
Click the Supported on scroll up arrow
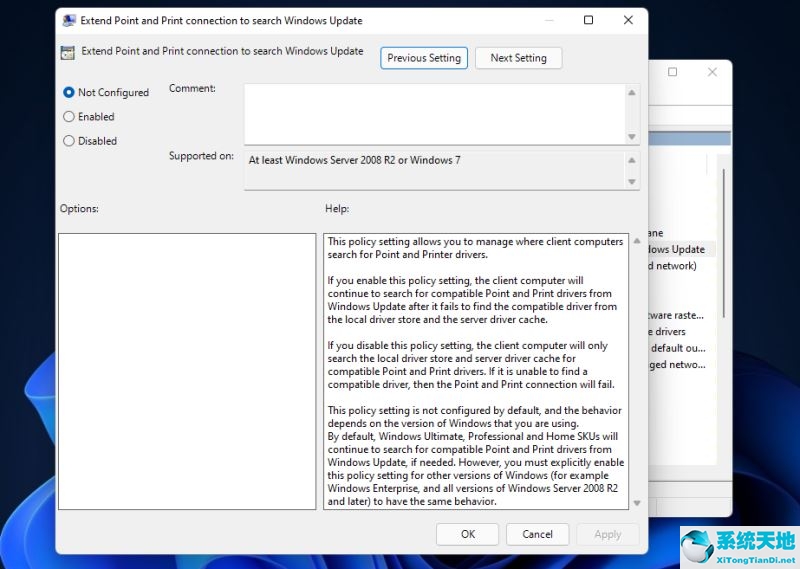click(x=632, y=160)
